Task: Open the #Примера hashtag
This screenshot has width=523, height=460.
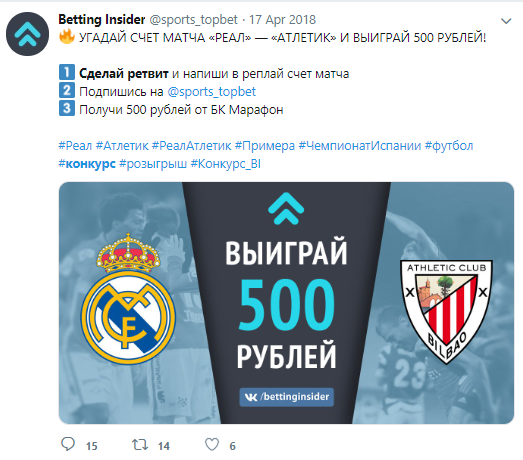Action: [x=265, y=146]
